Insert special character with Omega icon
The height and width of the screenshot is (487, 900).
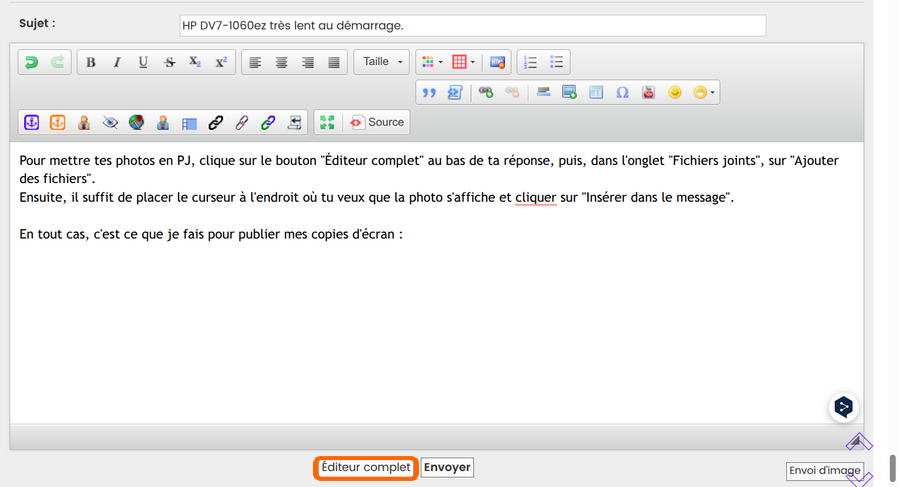(x=622, y=93)
